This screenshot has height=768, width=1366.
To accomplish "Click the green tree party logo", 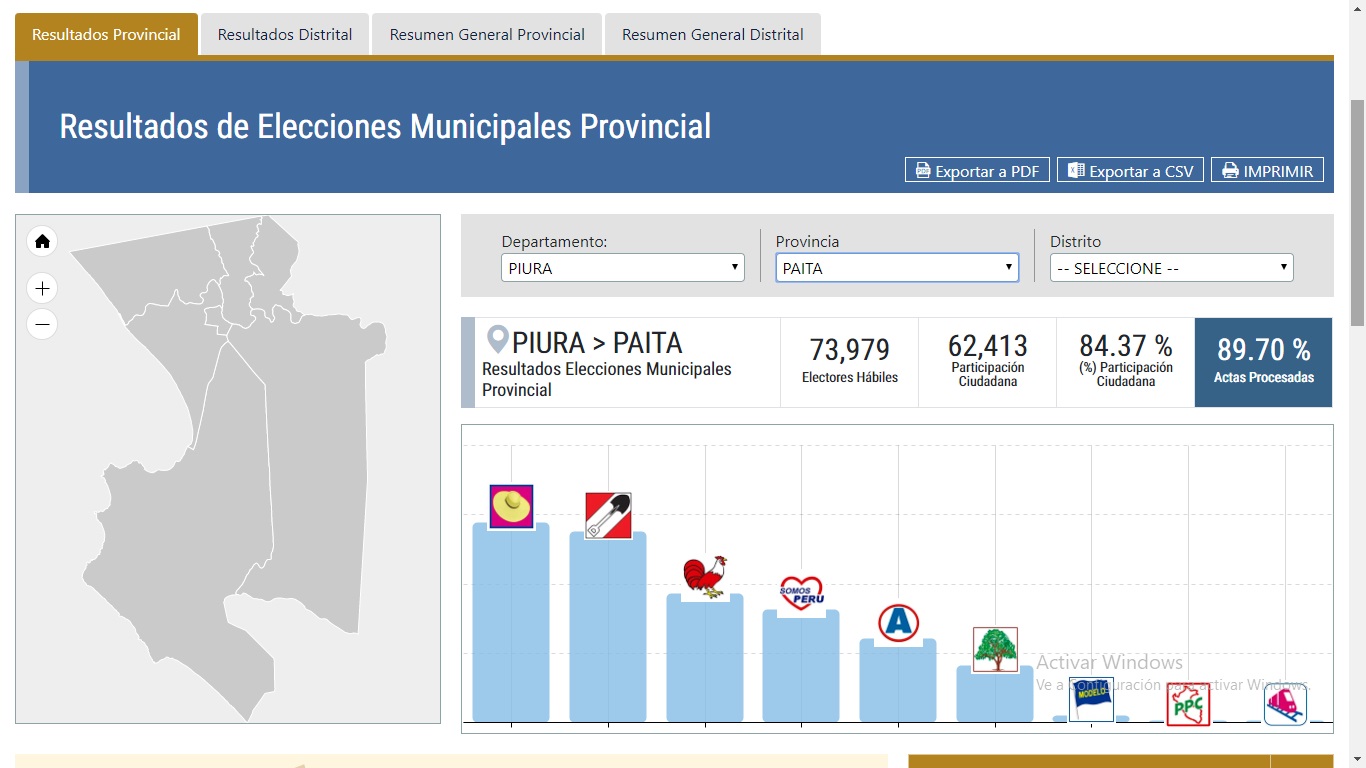I will [995, 649].
